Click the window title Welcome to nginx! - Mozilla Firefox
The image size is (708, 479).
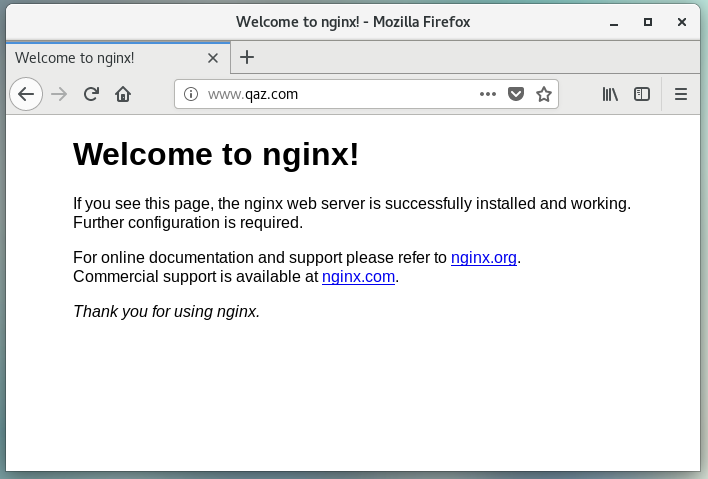tap(353, 22)
